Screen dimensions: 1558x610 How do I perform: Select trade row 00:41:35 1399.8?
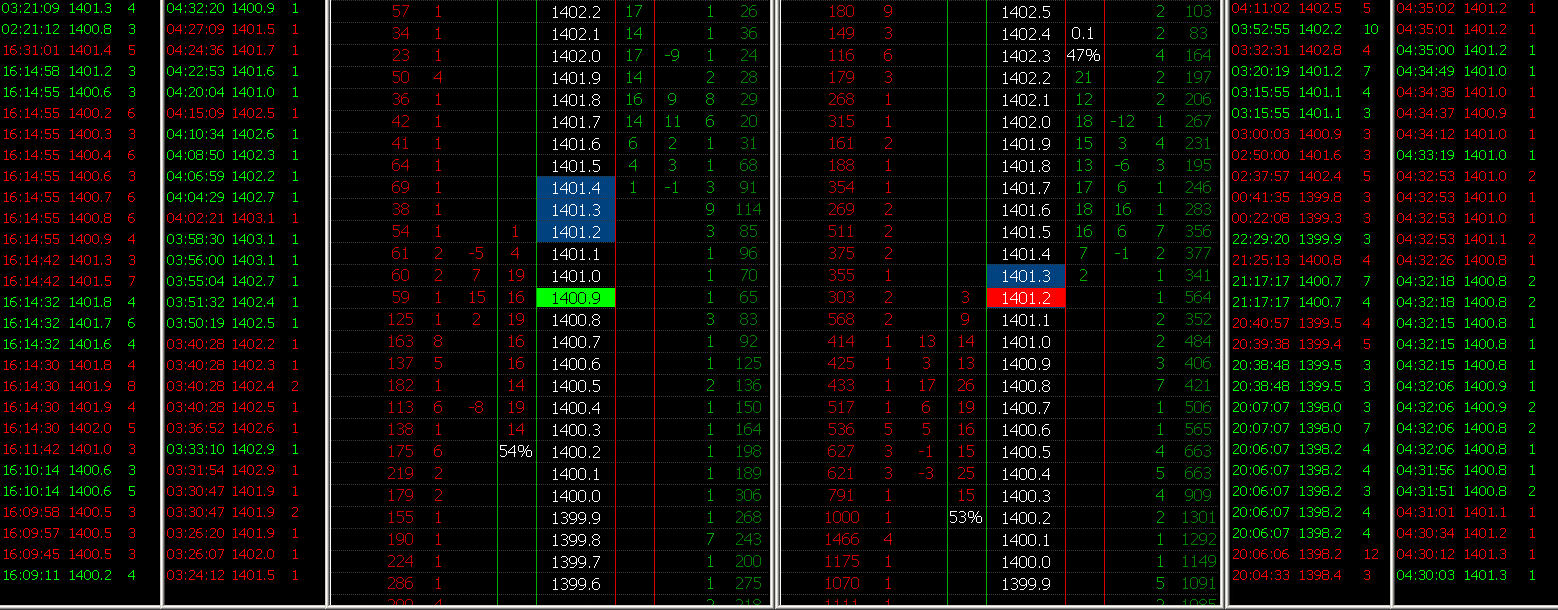pos(1307,197)
